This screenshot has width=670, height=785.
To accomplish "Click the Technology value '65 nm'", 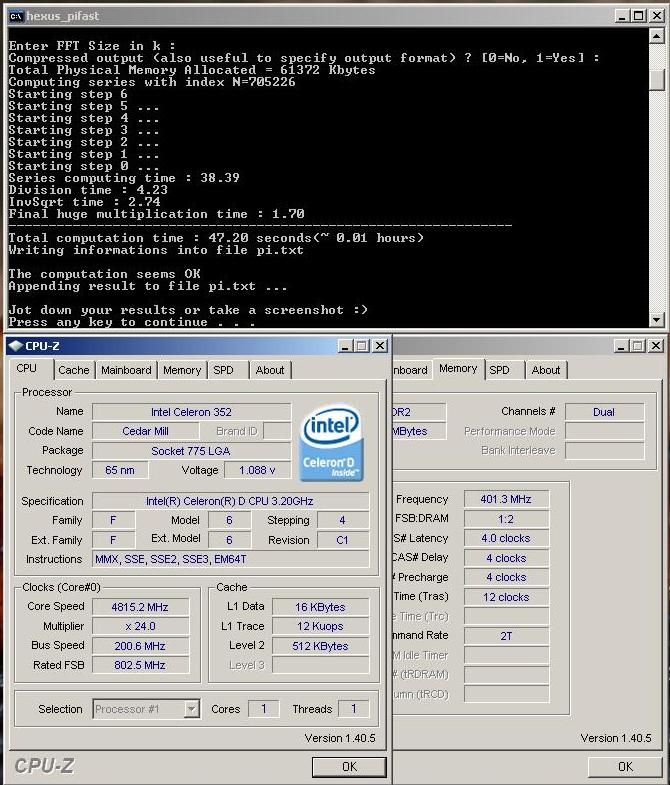I will (x=120, y=470).
